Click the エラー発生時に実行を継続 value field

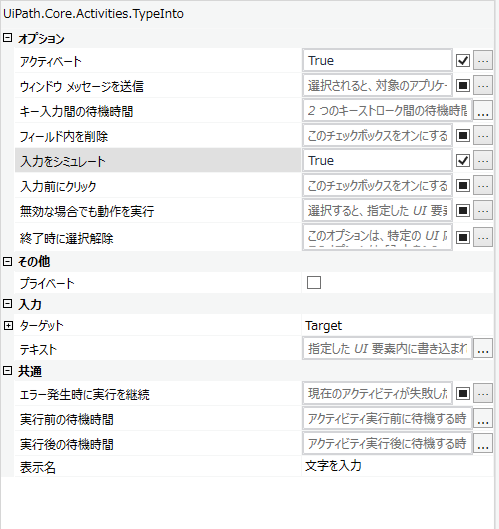pos(377,393)
